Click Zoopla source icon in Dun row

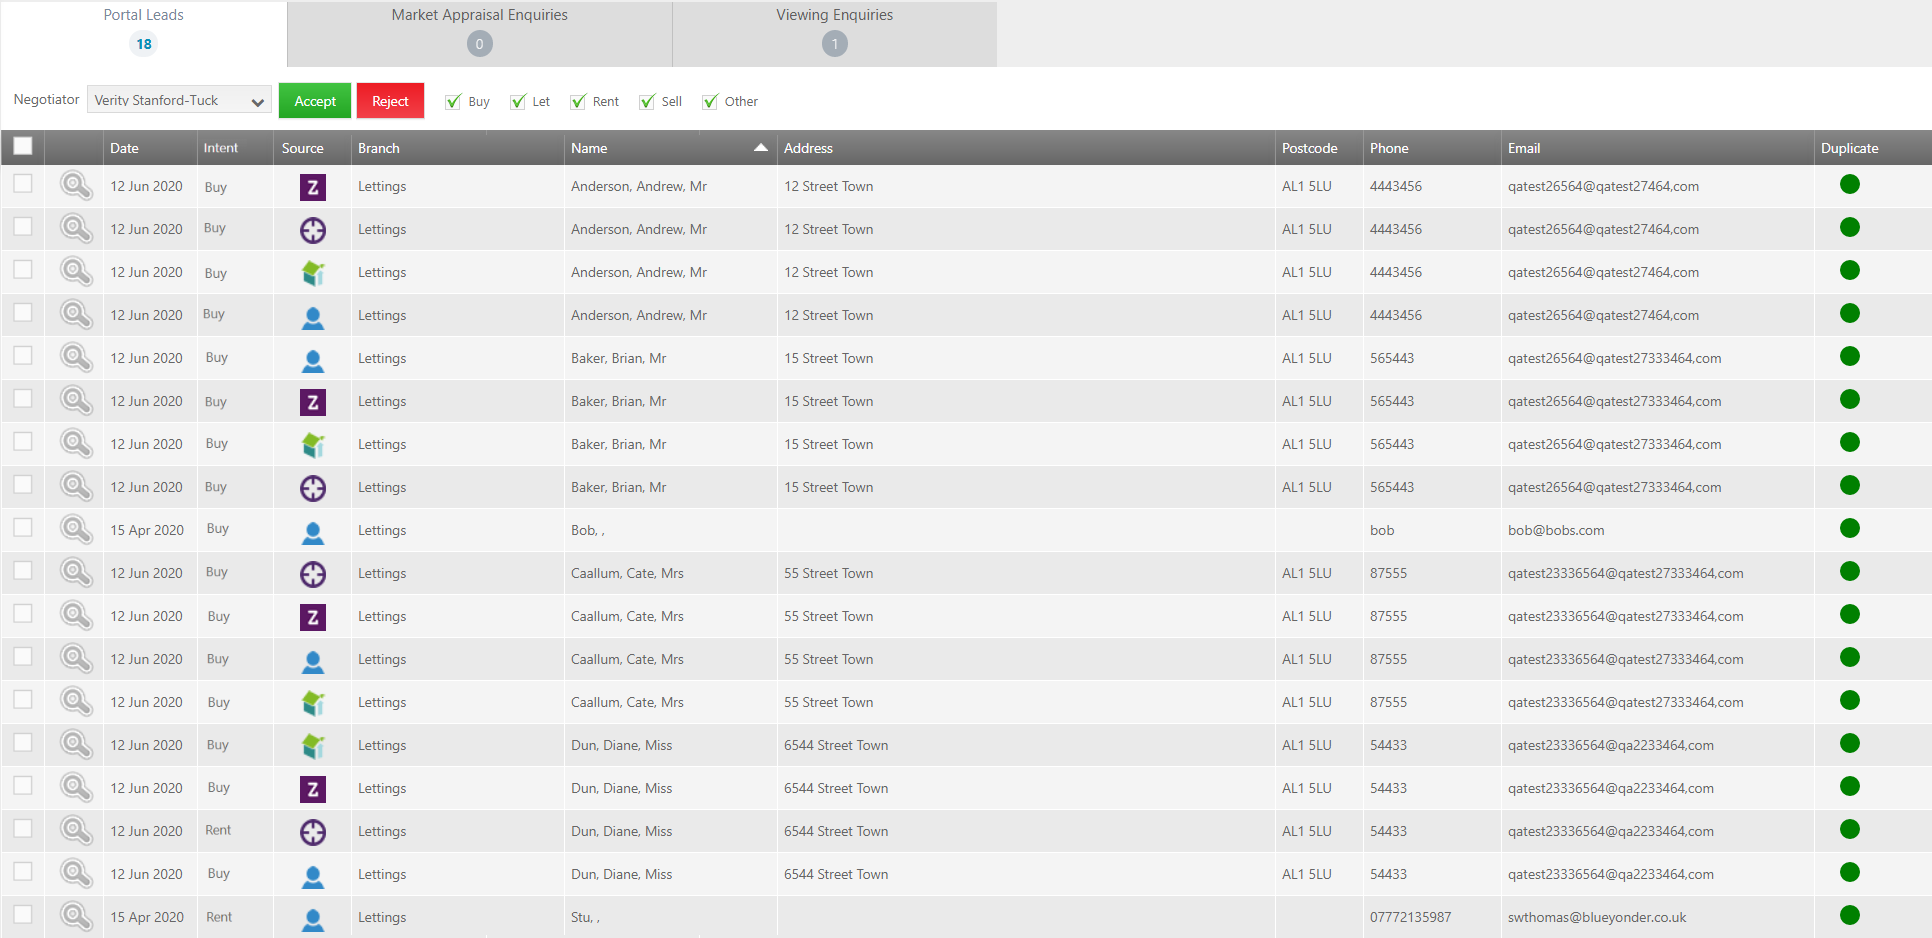[313, 789]
